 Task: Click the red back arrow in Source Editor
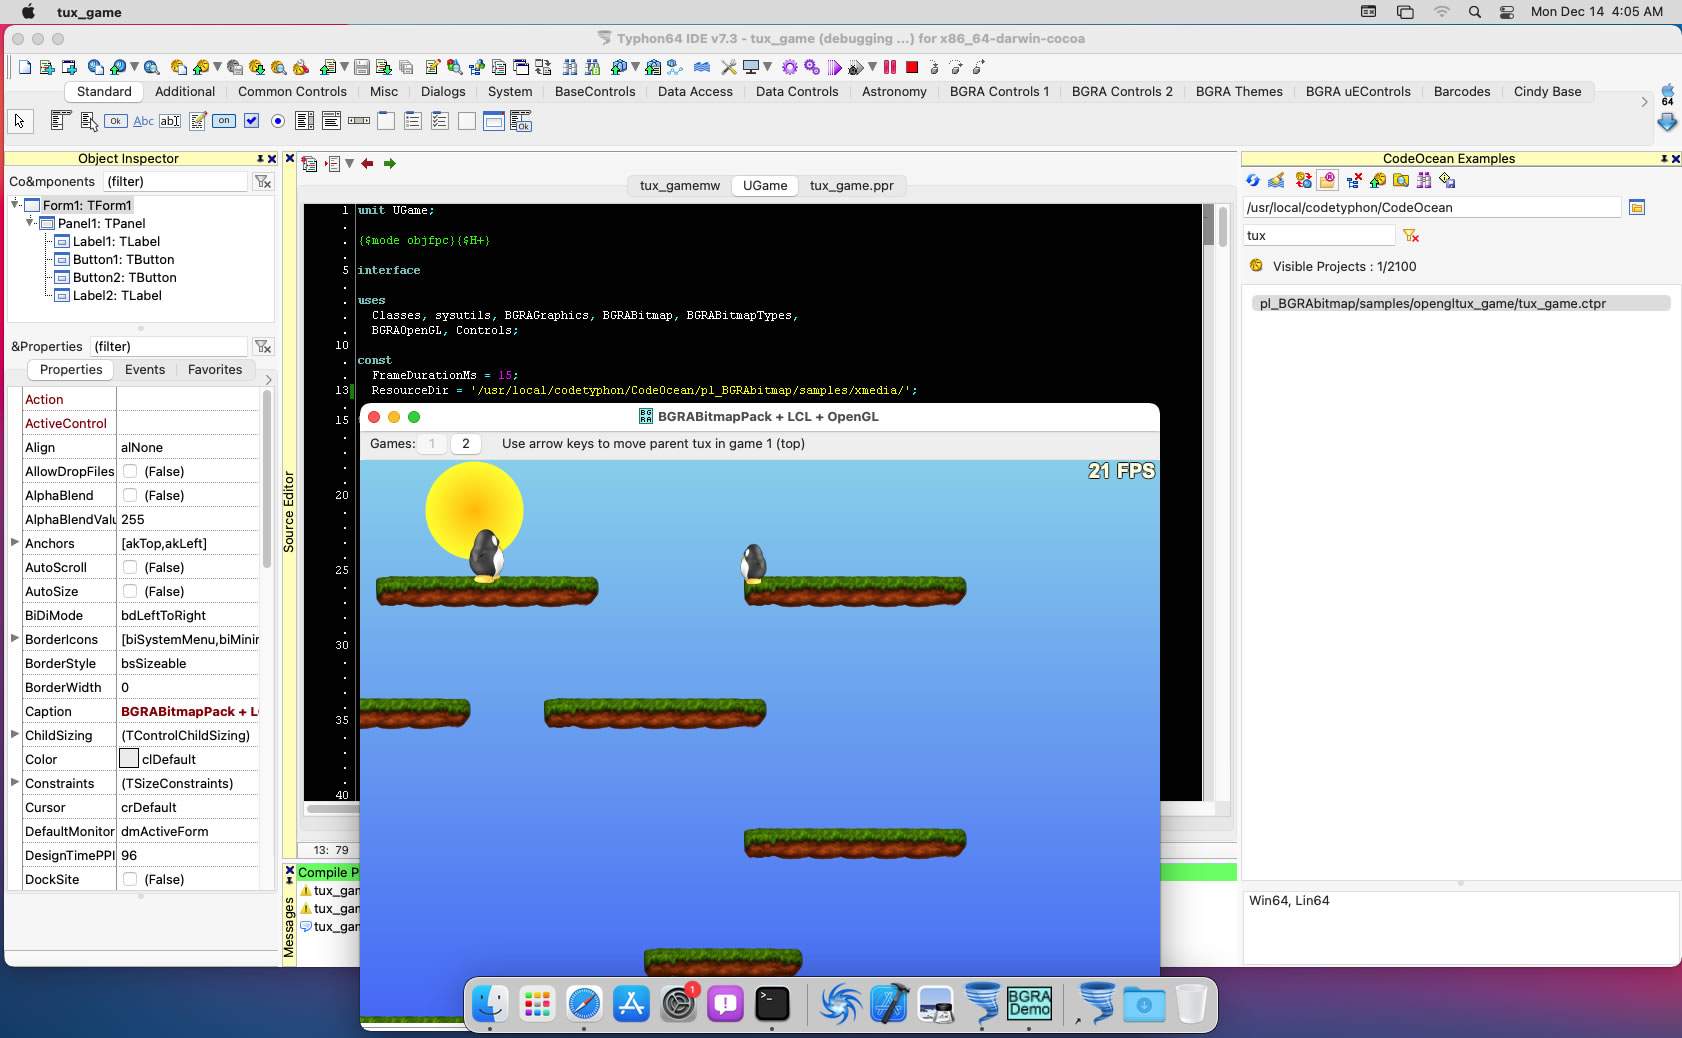point(367,163)
